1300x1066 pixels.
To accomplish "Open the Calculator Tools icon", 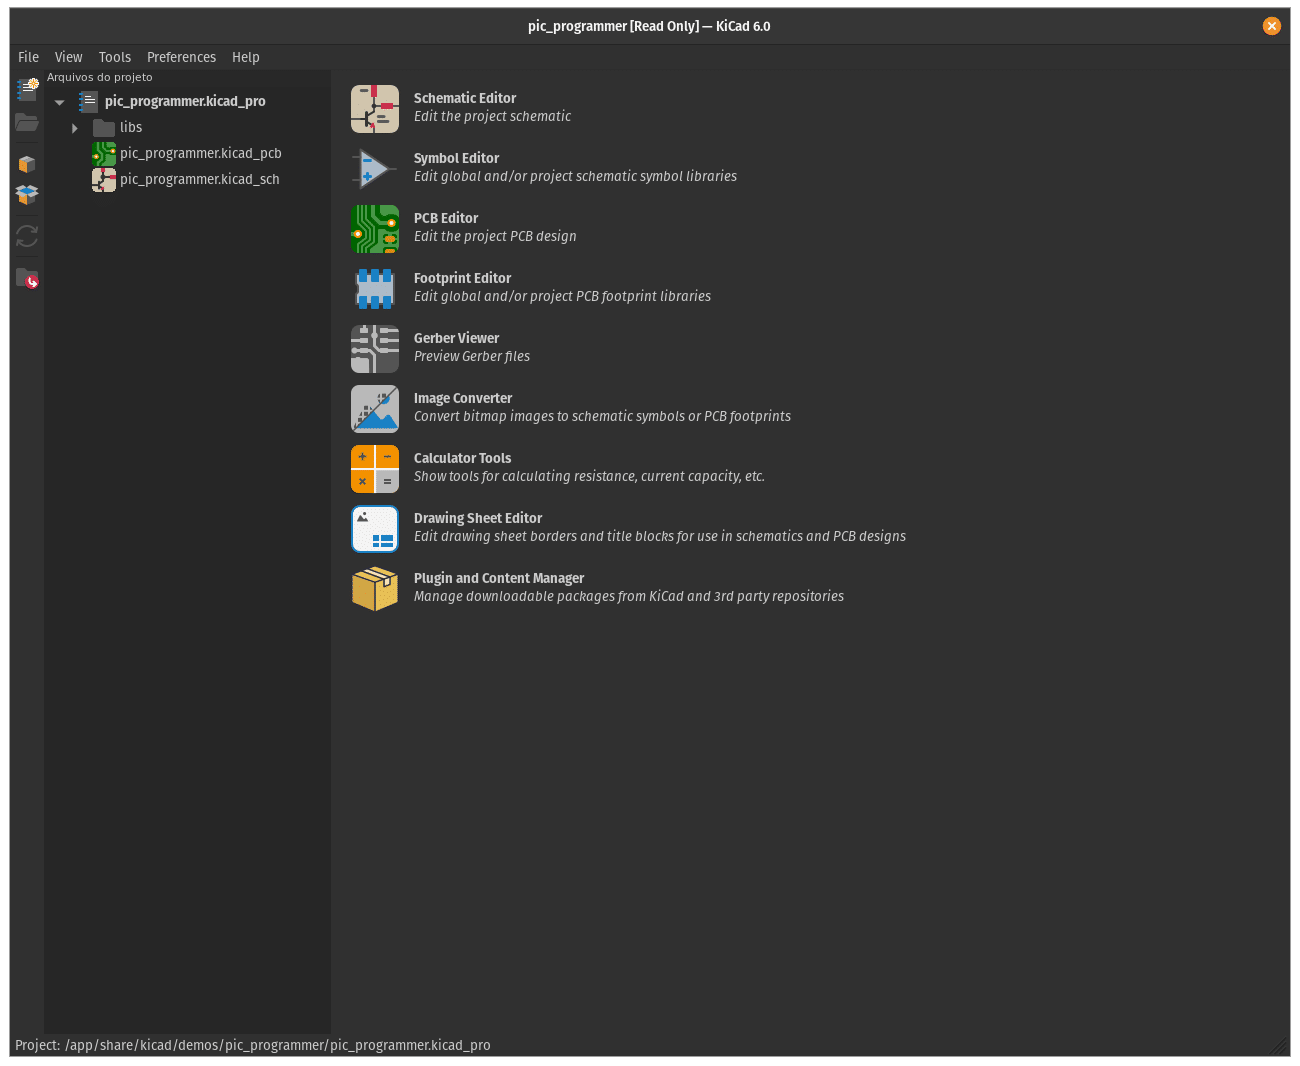I will point(375,469).
